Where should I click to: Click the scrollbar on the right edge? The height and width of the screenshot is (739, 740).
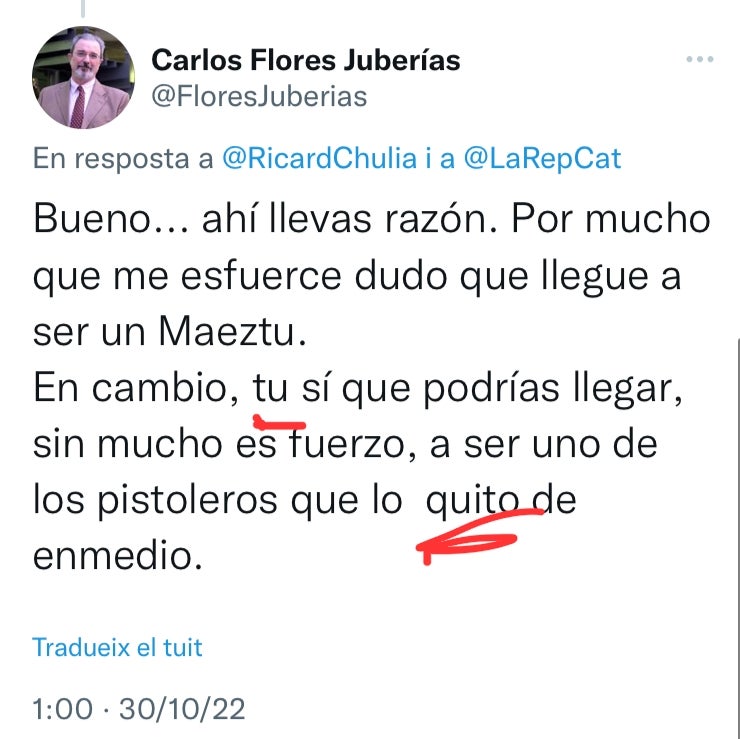(738, 538)
